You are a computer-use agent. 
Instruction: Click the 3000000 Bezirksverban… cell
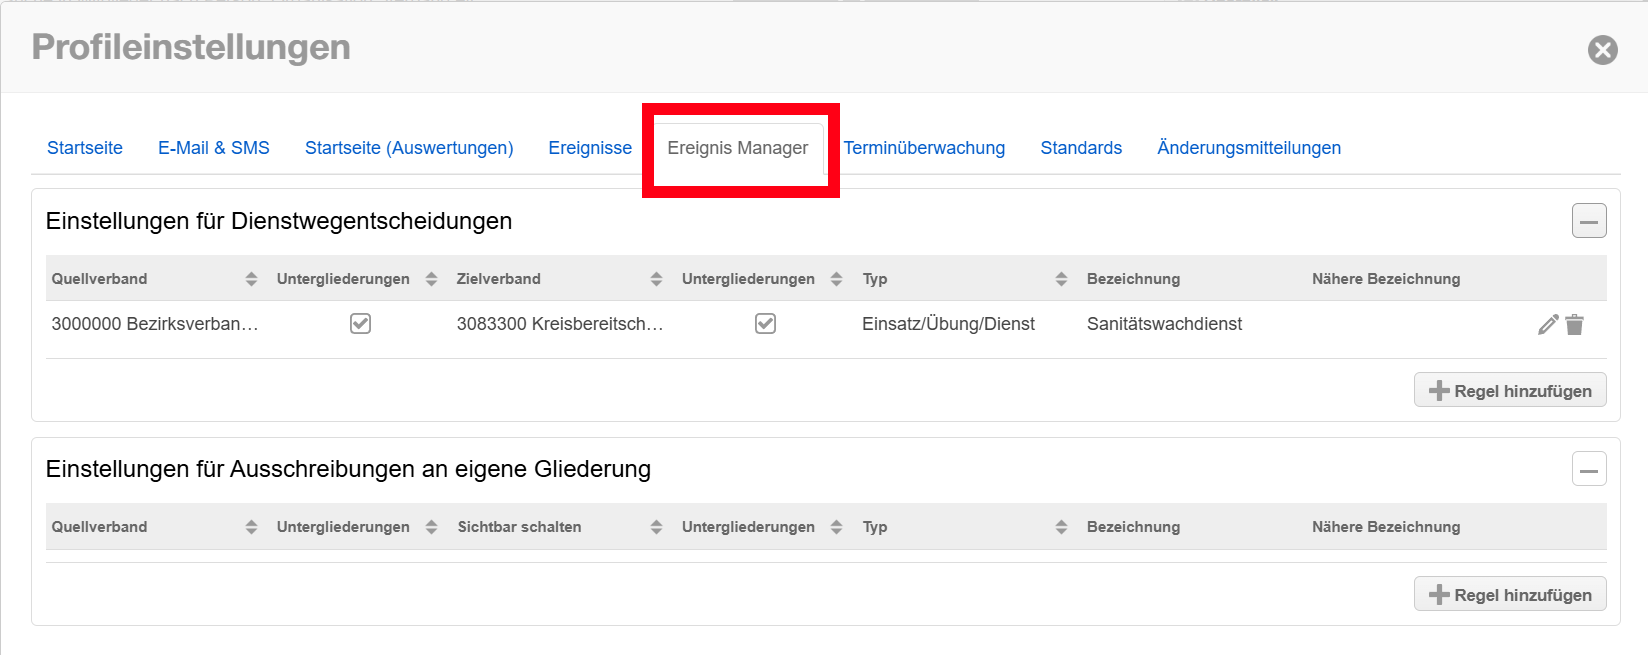155,324
